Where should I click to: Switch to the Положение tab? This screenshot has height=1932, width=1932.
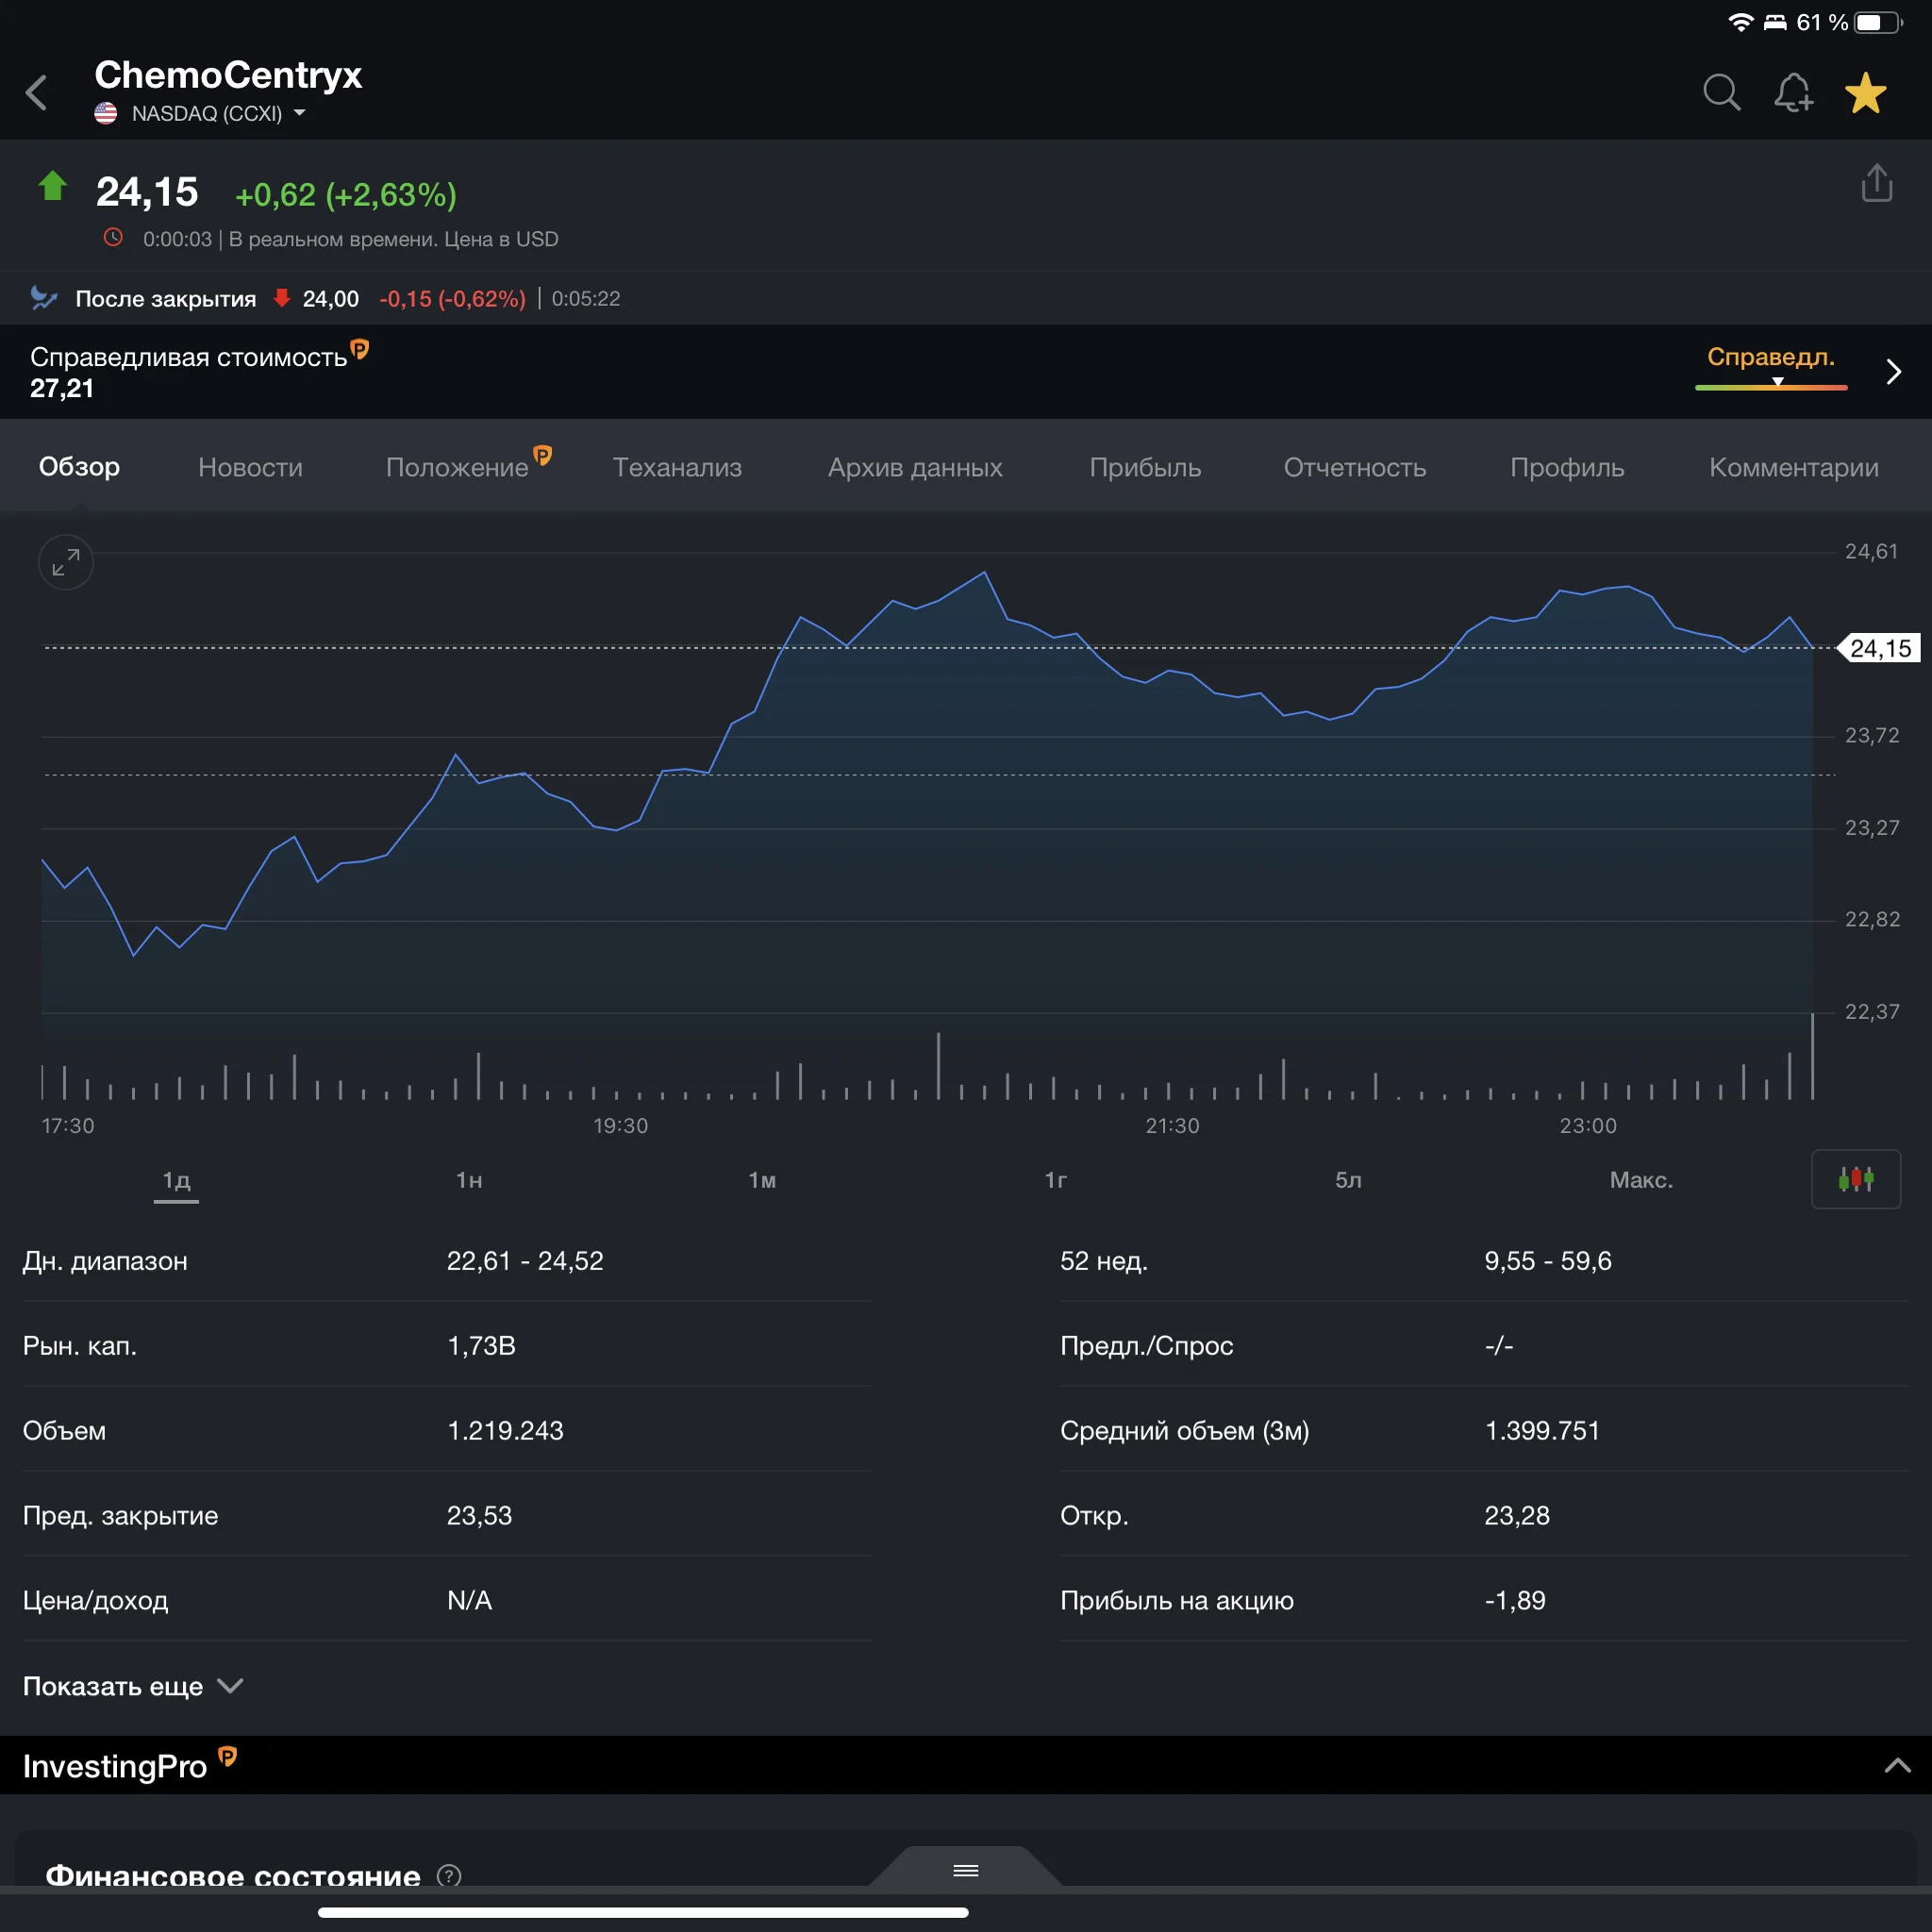pos(457,467)
